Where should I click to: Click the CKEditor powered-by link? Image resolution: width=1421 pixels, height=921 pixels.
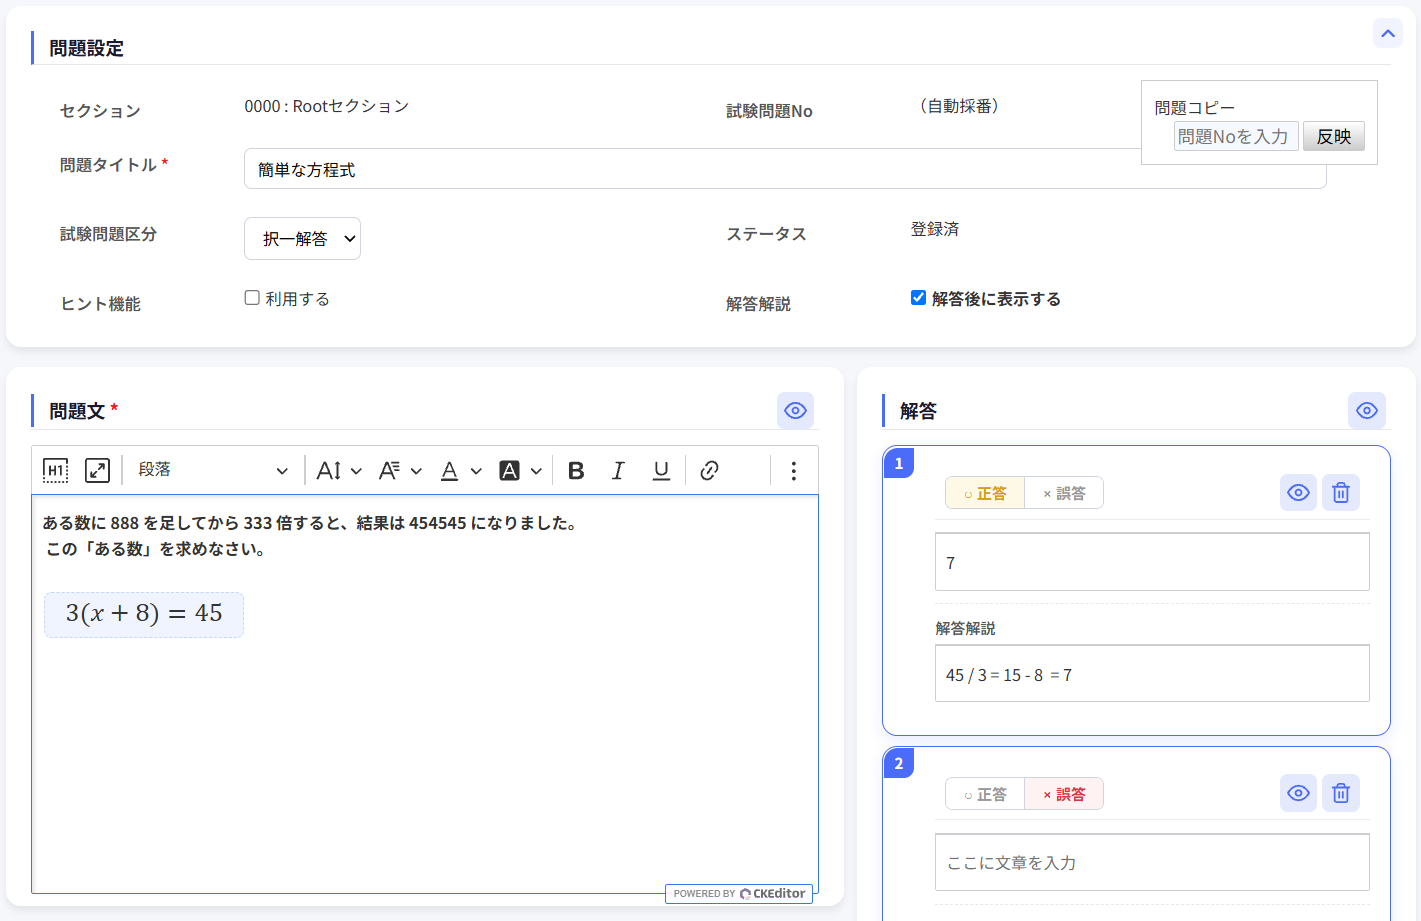pyautogui.click(x=739, y=893)
